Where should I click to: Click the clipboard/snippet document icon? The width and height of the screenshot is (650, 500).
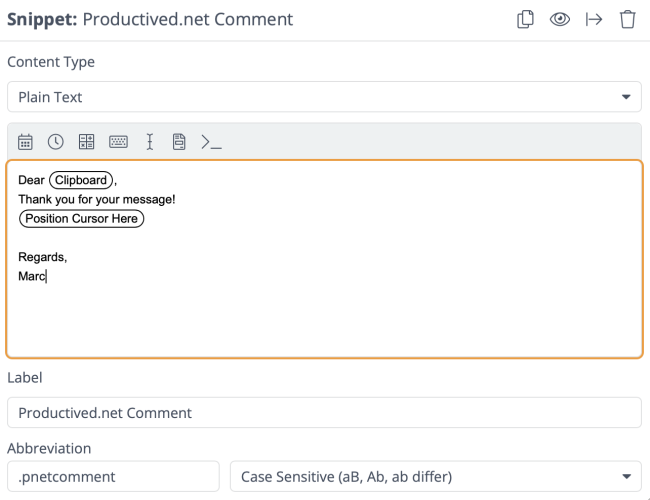pos(179,142)
